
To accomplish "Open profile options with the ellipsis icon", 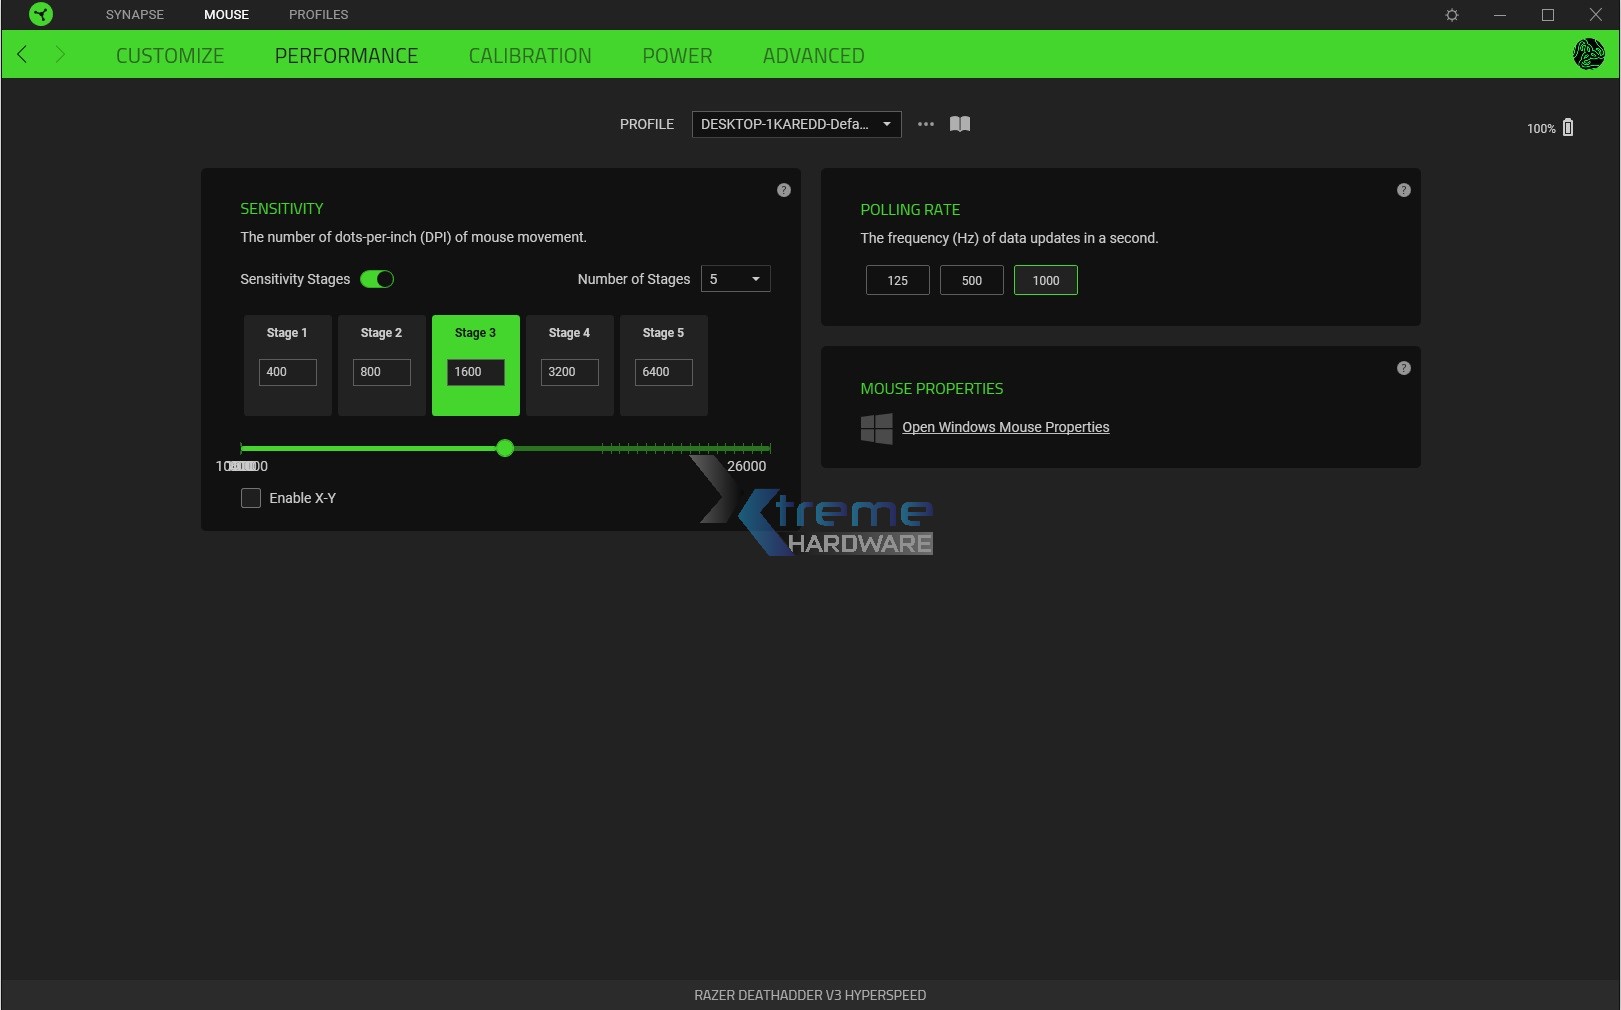I will (925, 124).
